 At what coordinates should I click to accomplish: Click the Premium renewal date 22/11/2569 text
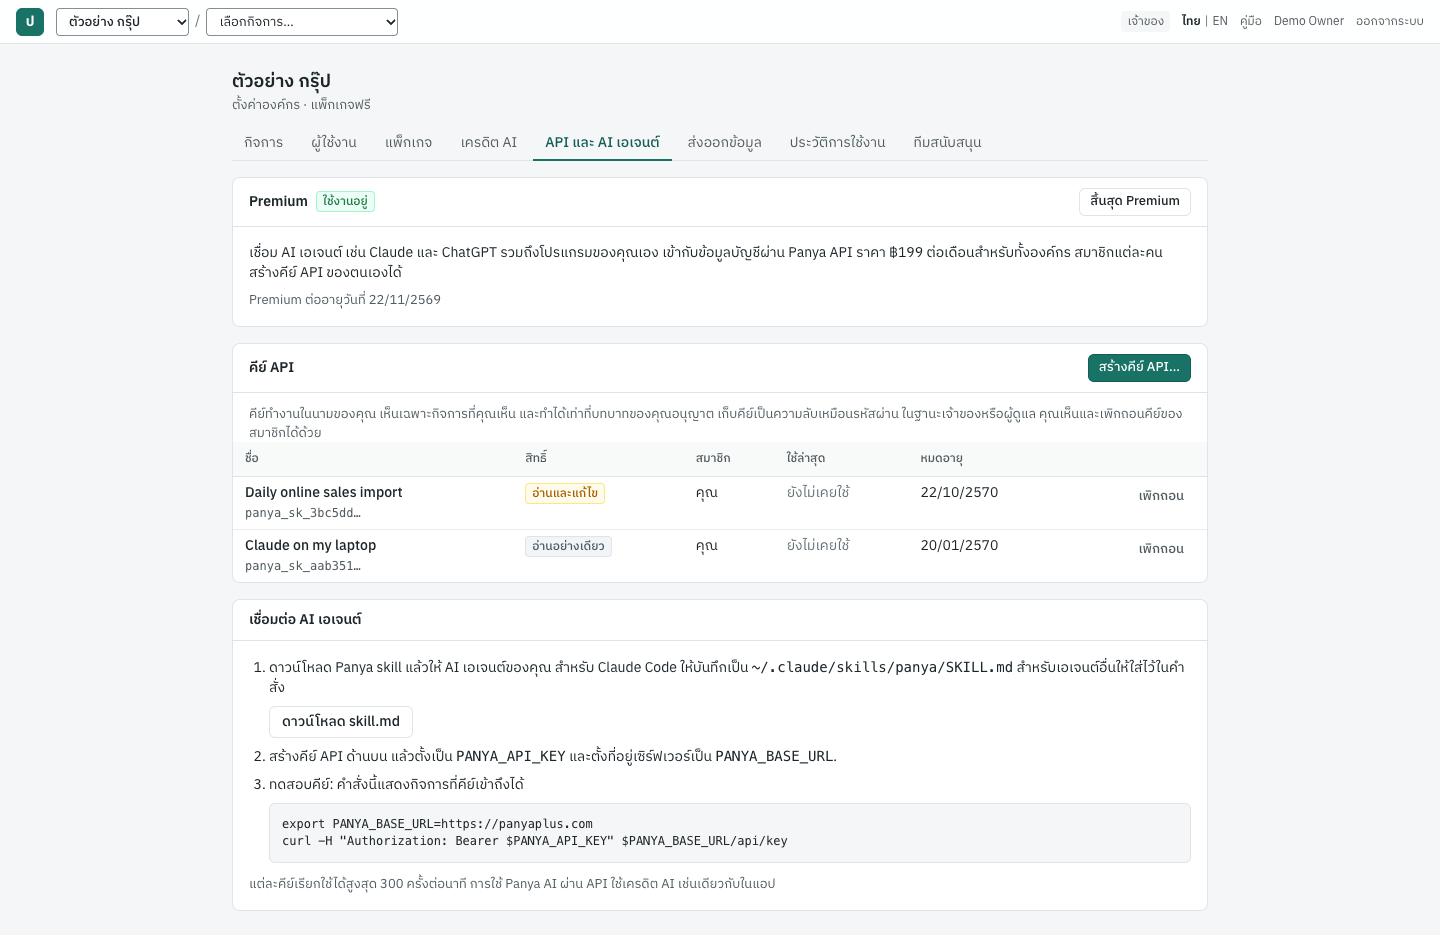(345, 300)
